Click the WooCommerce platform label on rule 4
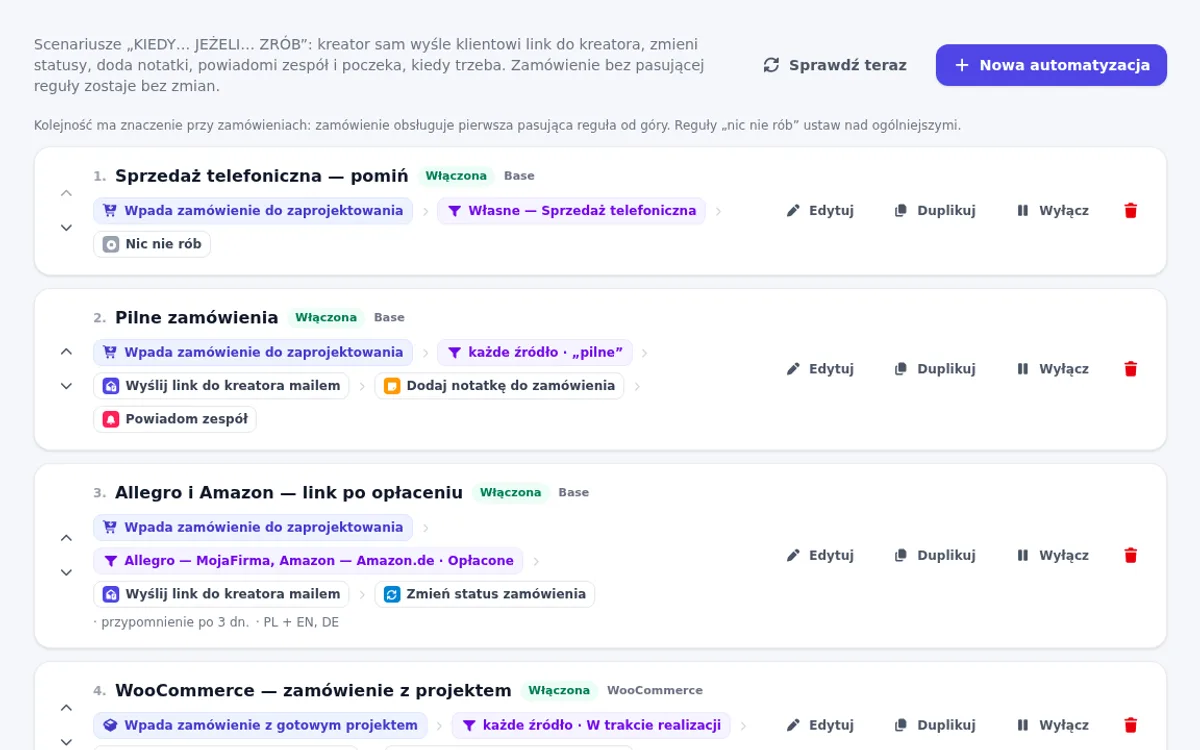This screenshot has height=750, width=1200. [x=655, y=690]
